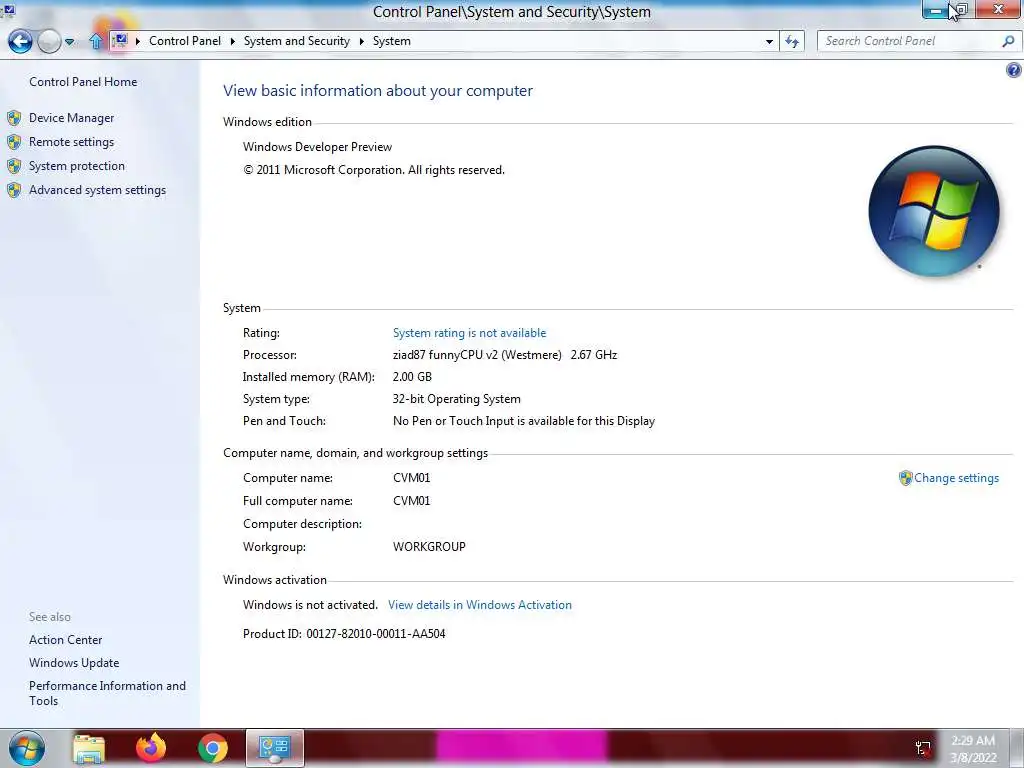Expand the chevron after Control Panel breadcrumb
The image size is (1024, 768).
pyautogui.click(x=232, y=41)
